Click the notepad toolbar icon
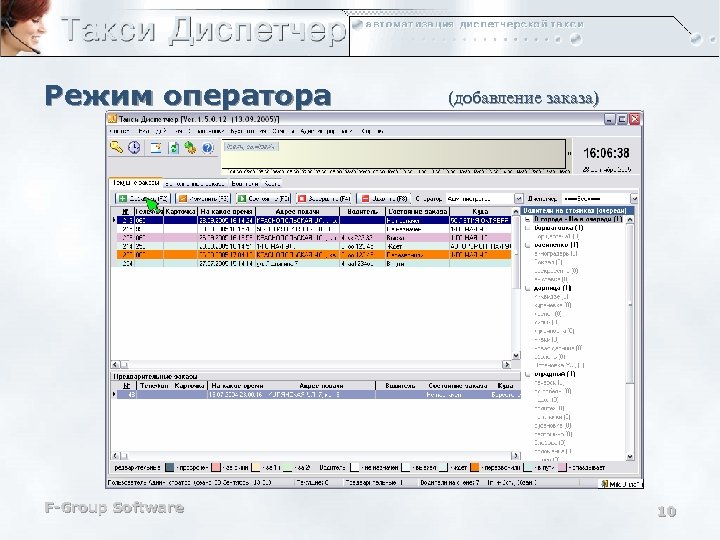 tap(156, 147)
